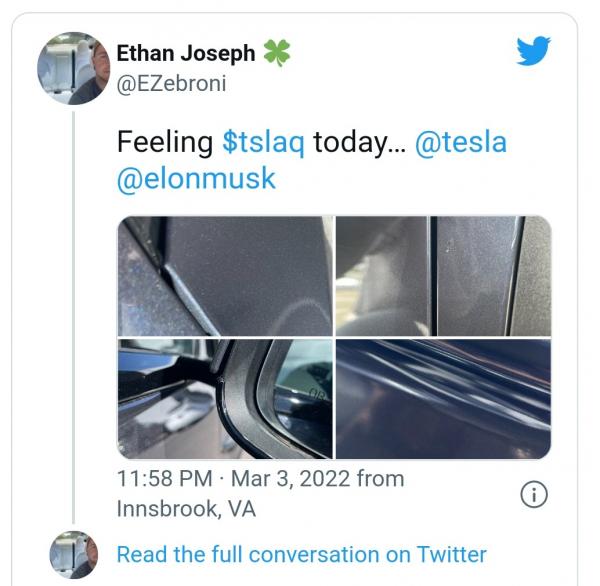Open the top-right door seam photo
This screenshot has height=586, width=600.
(x=443, y=276)
